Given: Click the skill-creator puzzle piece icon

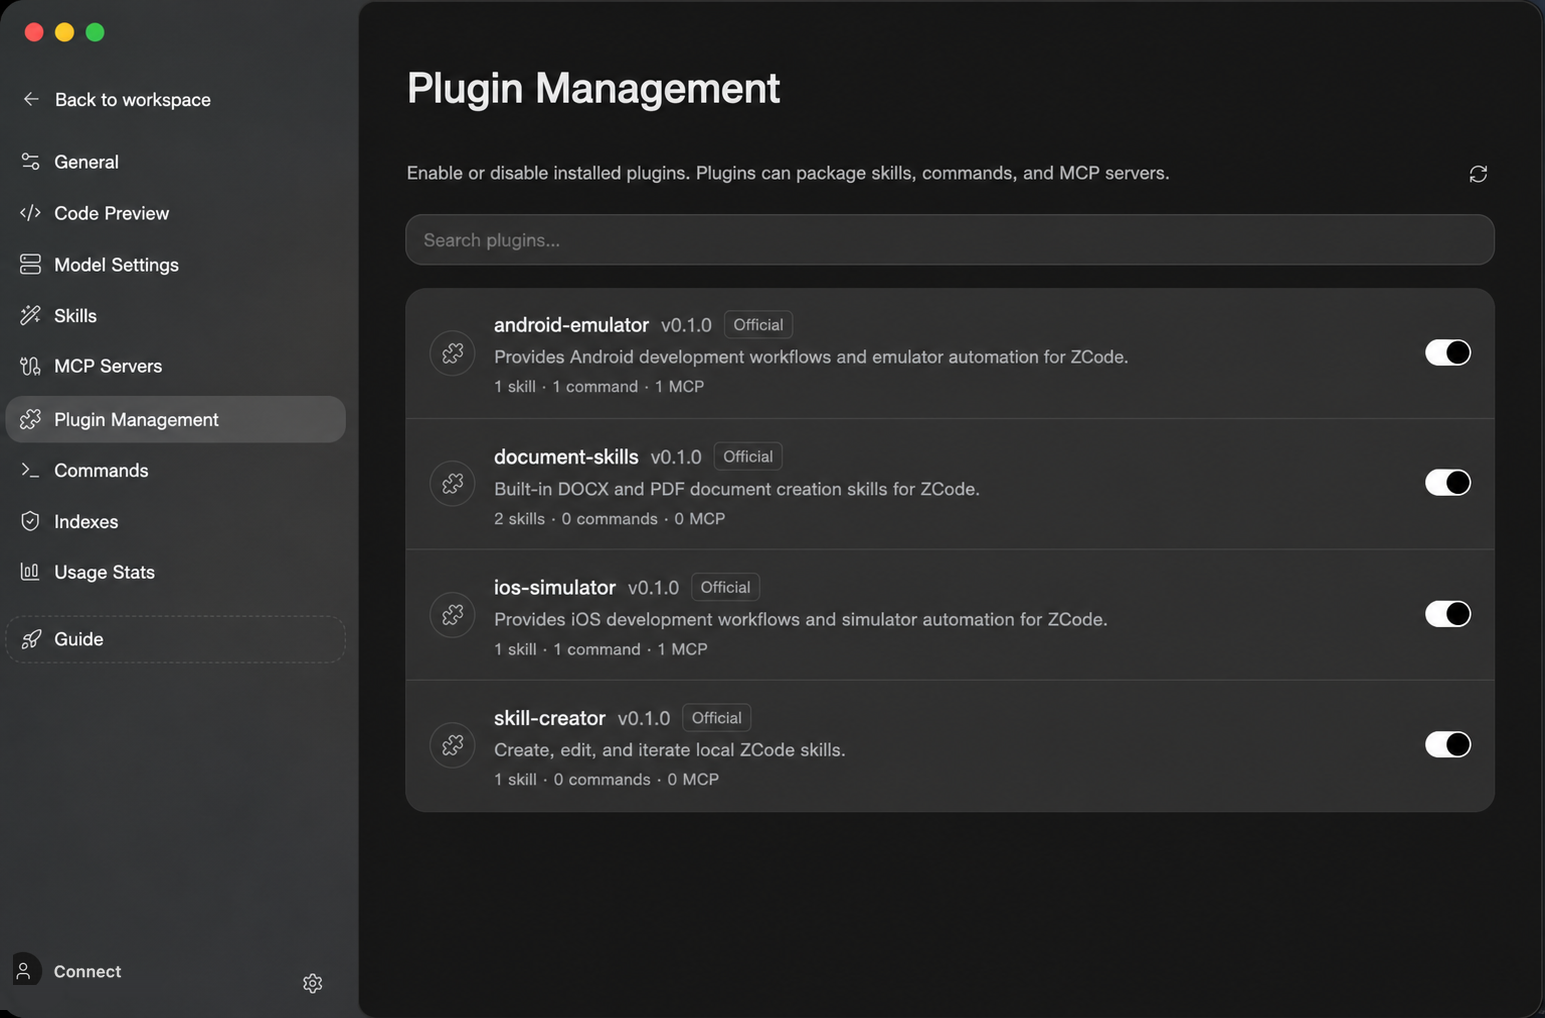Looking at the screenshot, I should tap(452, 745).
